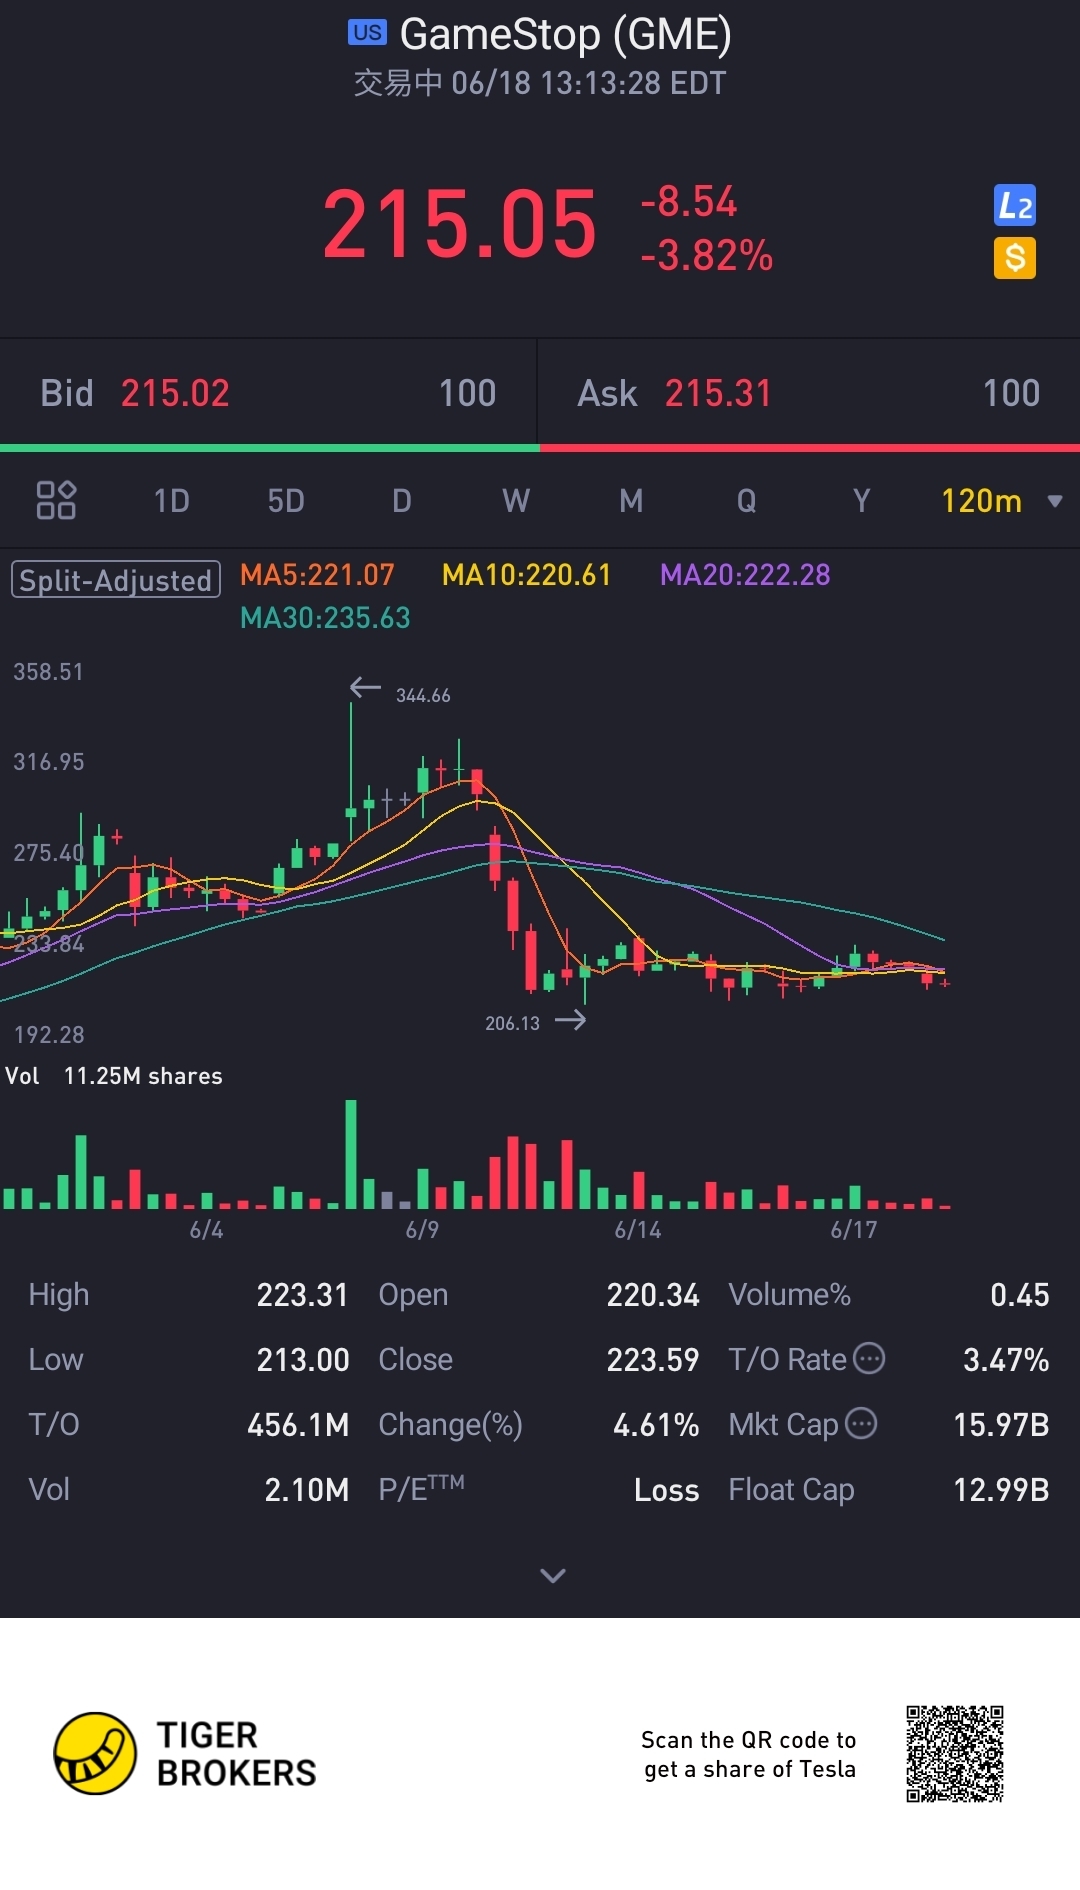Viewport: 1080px width, 1890px height.
Task: Select the W weekly chart tab
Action: (516, 500)
